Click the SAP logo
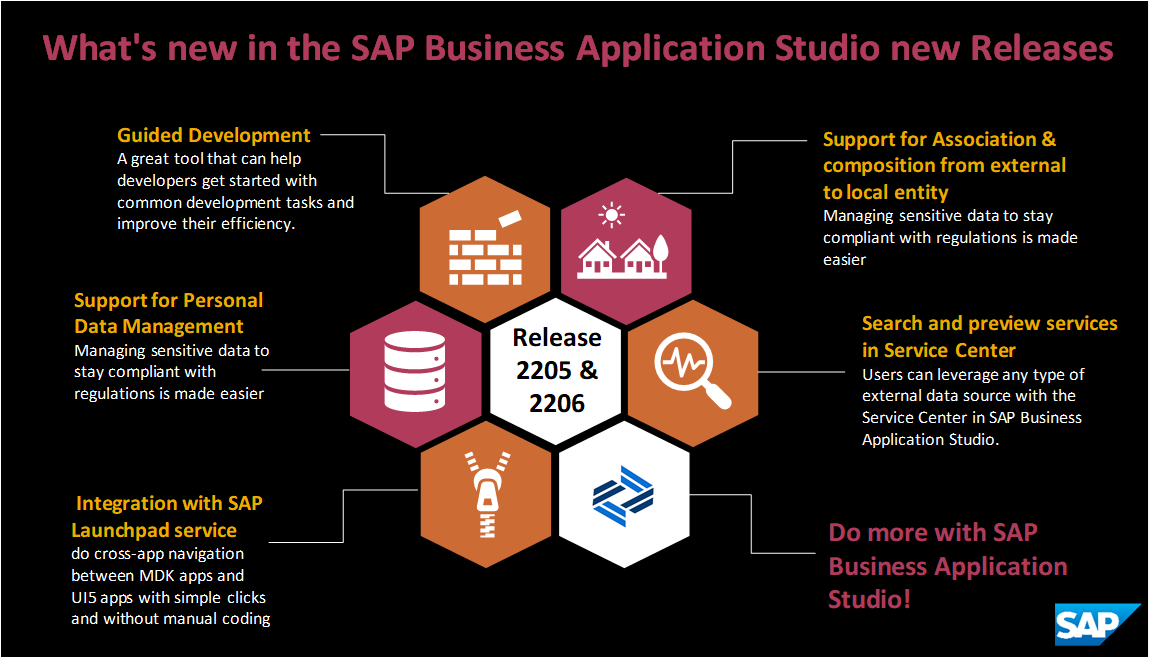Viewport: 1149px width, 658px height. tap(1097, 624)
